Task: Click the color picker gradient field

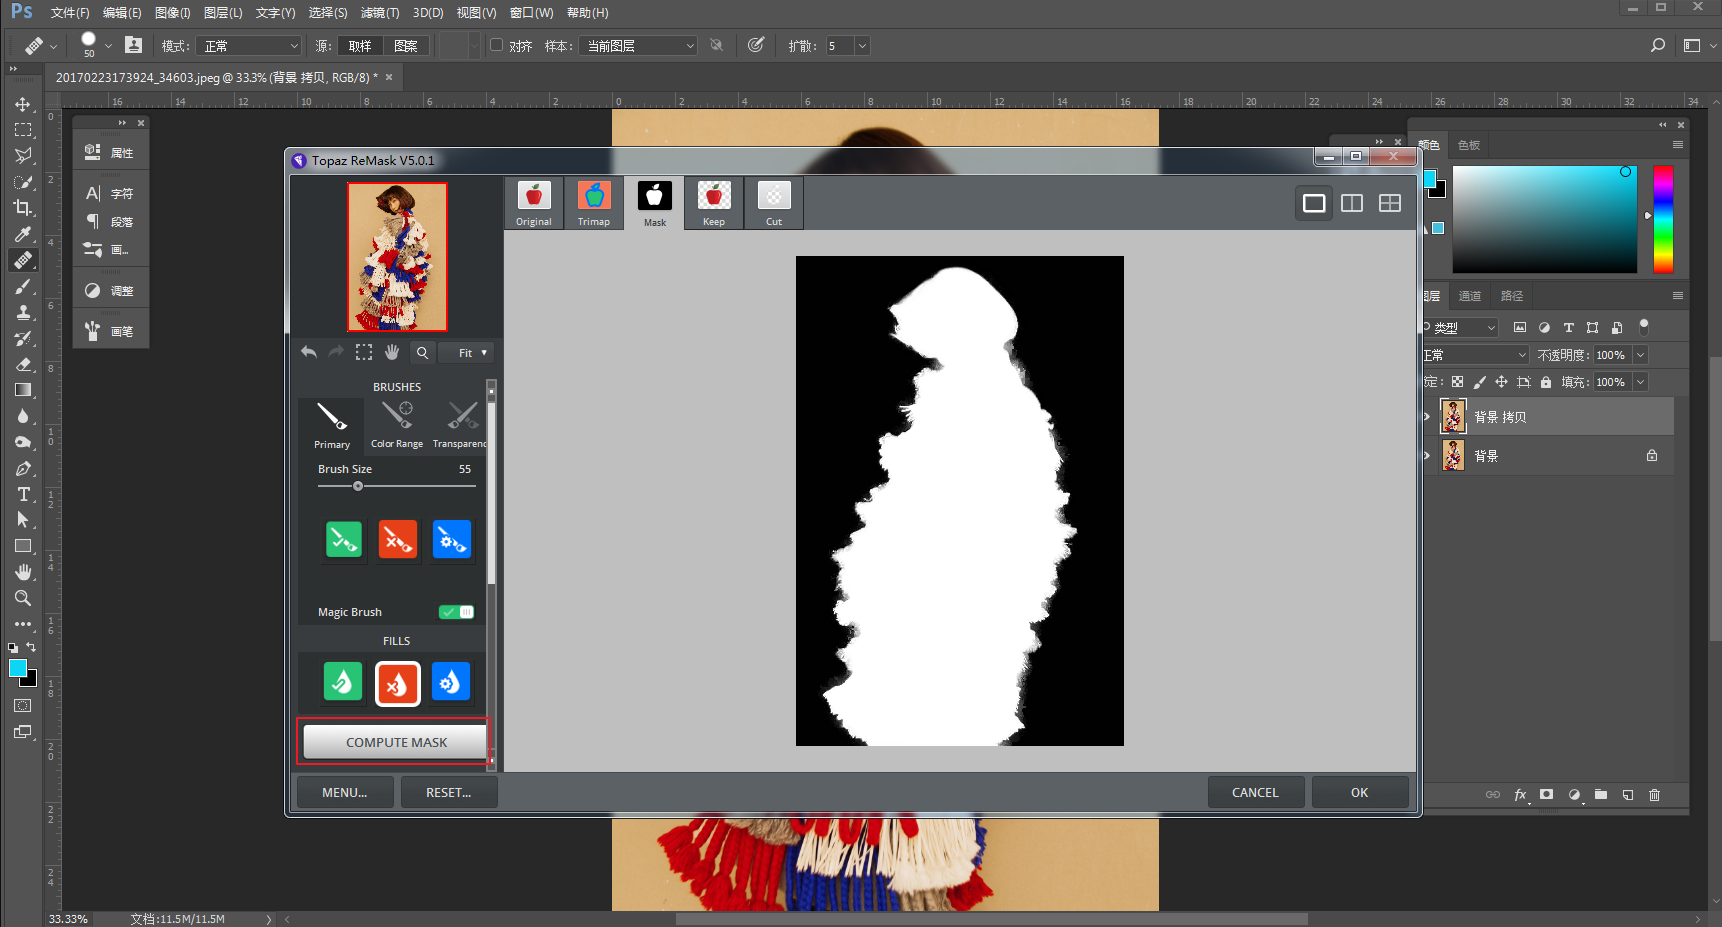Action: pos(1545,219)
